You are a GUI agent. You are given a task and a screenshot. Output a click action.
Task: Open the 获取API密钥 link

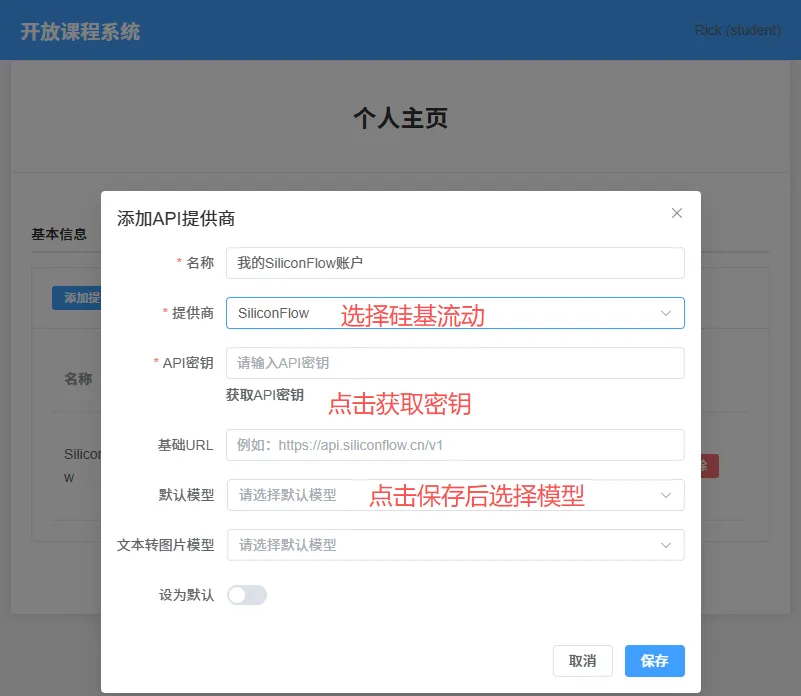point(265,395)
